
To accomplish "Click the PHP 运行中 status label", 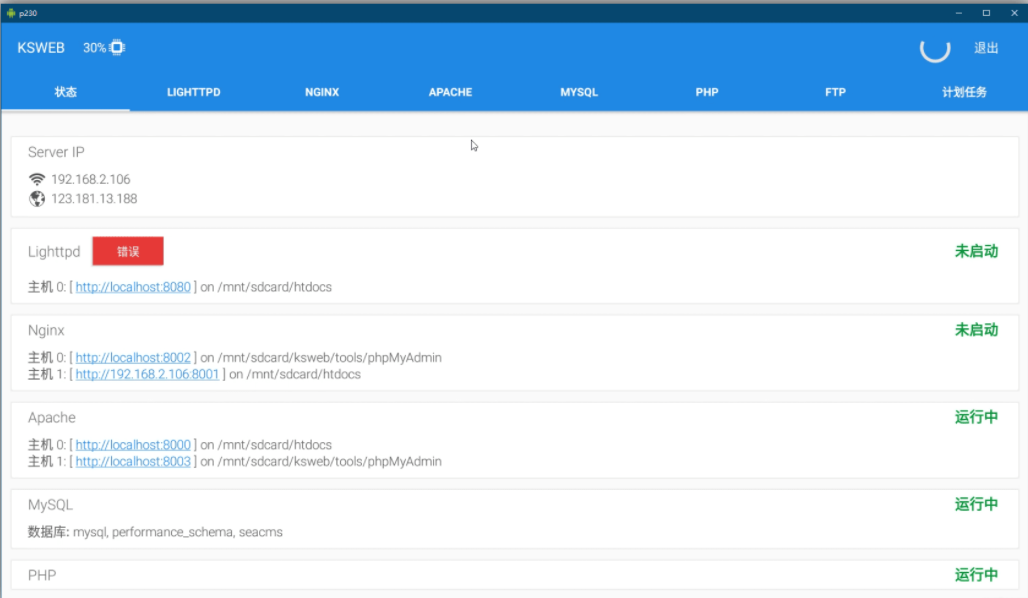I will [x=976, y=575].
